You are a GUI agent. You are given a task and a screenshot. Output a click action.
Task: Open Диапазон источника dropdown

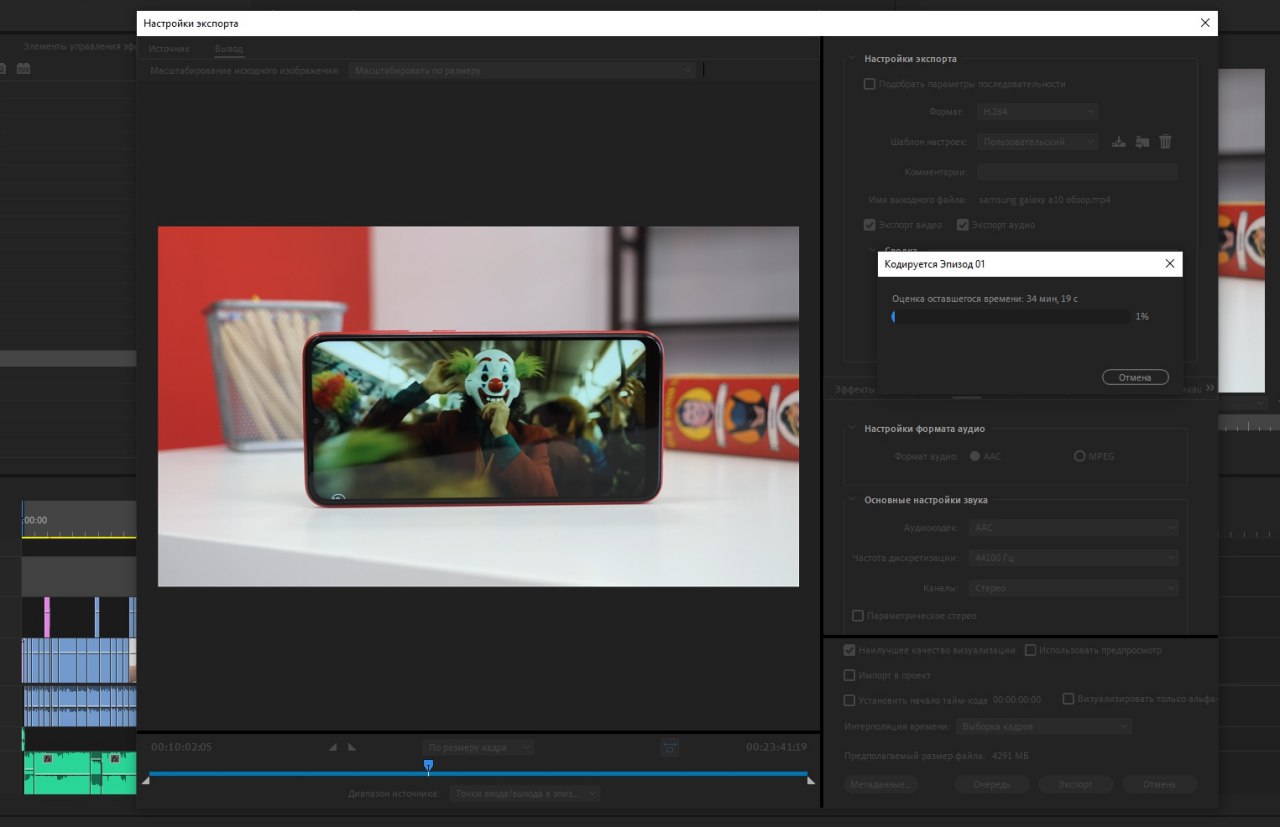[524, 793]
